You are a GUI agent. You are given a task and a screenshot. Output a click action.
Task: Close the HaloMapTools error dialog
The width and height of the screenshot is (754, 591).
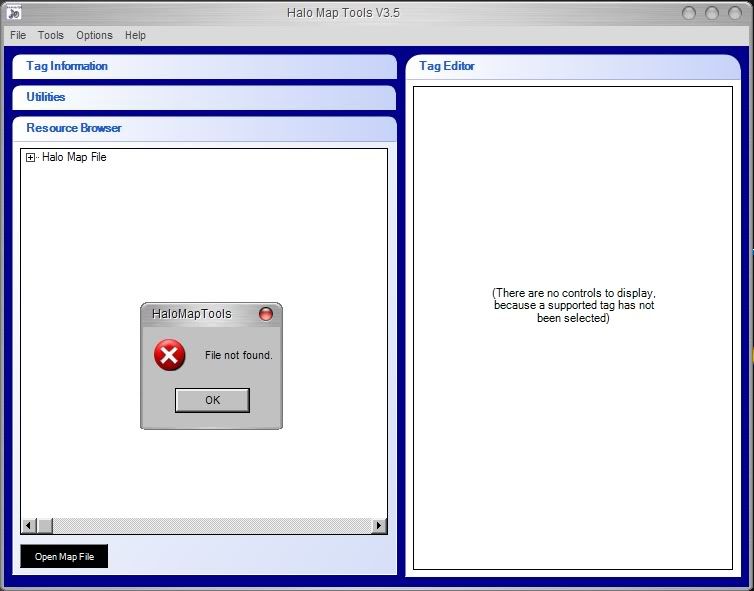click(265, 314)
